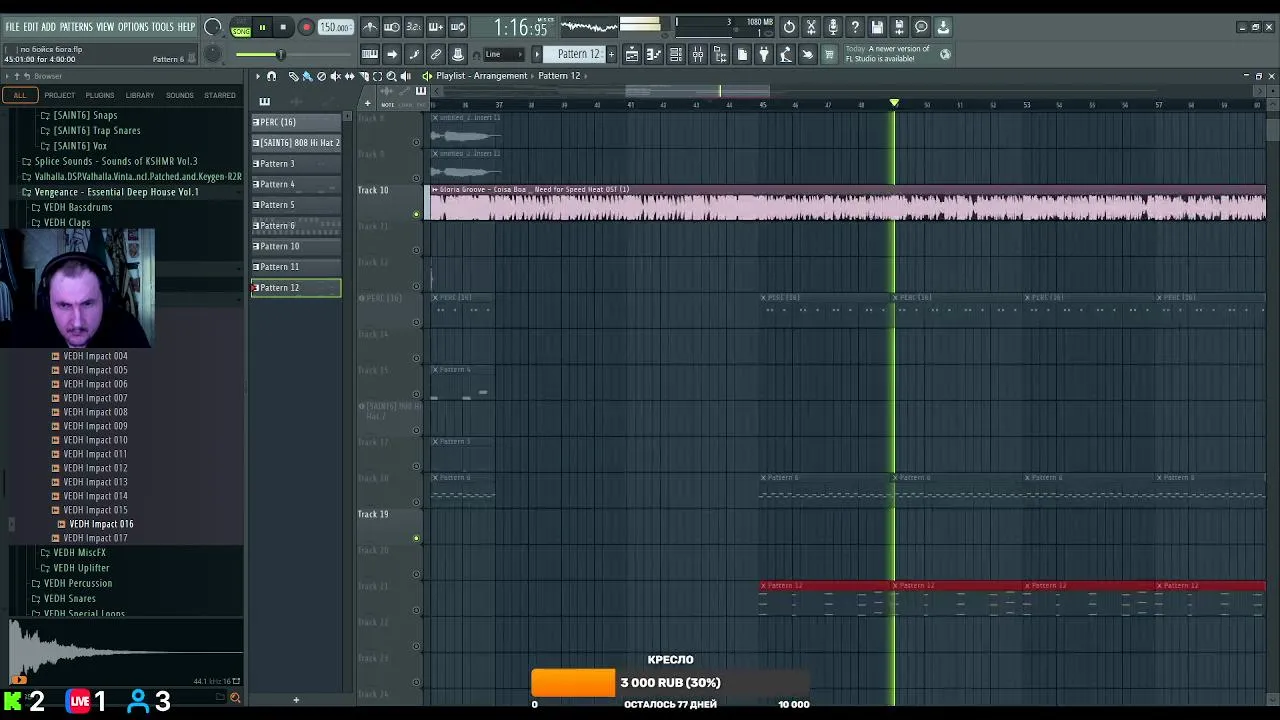Select the playlist Slice tool
The image size is (1280, 720).
pos(364,76)
